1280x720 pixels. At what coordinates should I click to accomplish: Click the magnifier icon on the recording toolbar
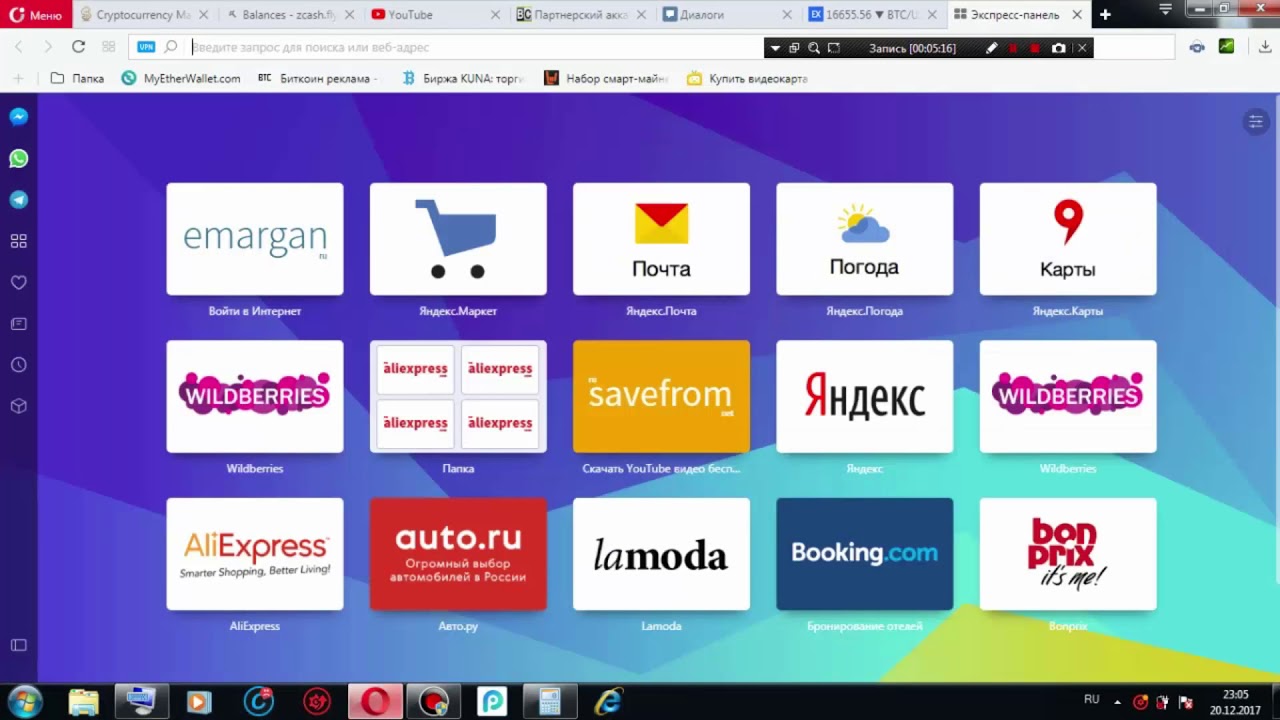click(x=814, y=48)
